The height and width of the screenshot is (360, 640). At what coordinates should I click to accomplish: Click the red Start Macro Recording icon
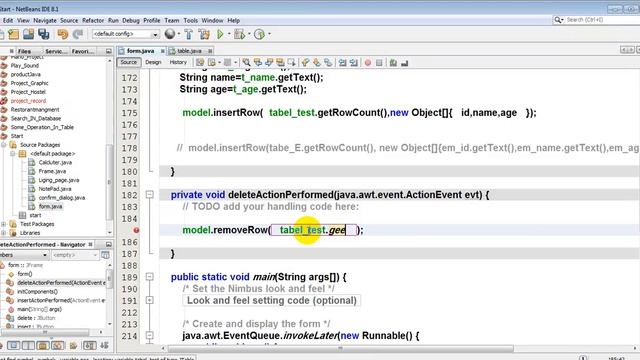point(368,62)
